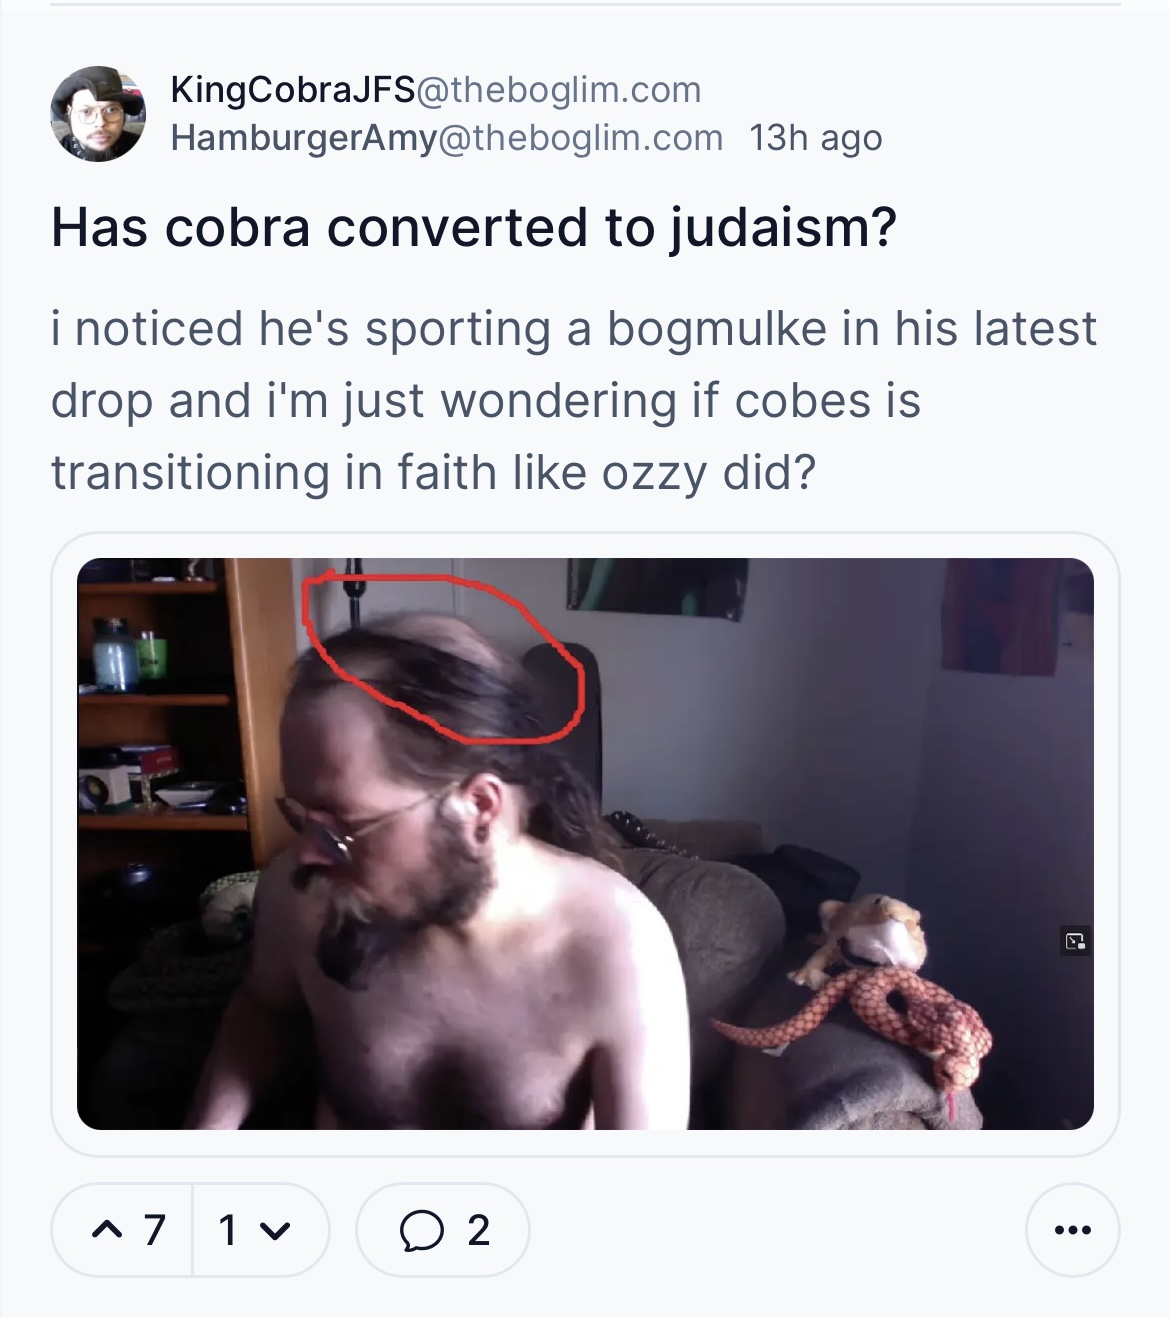The height and width of the screenshot is (1317, 1169).
Task: Select the toy snake in the image
Action: [x=860, y=1030]
